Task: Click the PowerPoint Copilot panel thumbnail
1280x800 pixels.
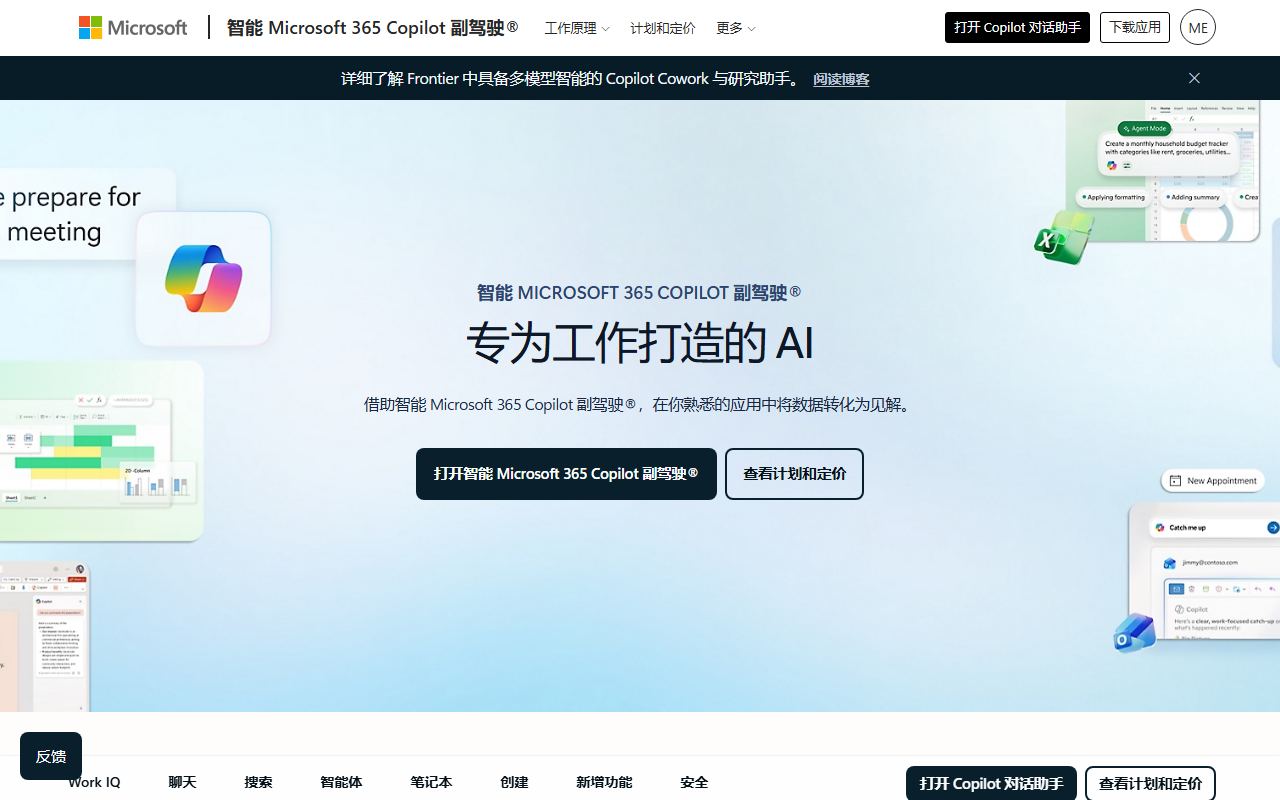Action: coord(45,636)
